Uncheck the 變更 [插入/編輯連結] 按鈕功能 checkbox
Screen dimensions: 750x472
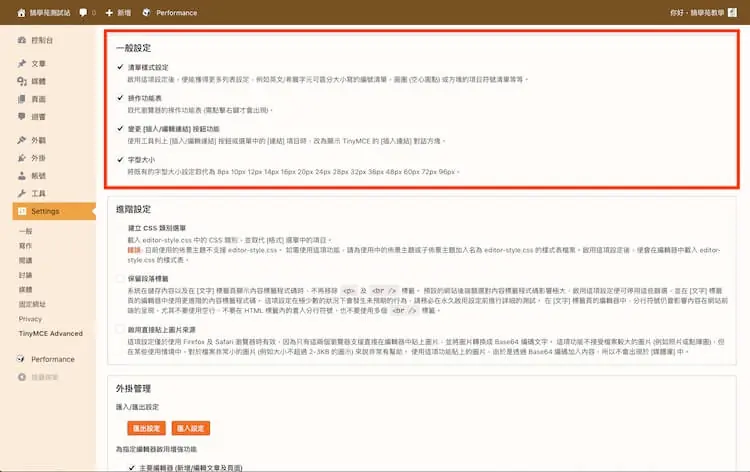[120, 129]
